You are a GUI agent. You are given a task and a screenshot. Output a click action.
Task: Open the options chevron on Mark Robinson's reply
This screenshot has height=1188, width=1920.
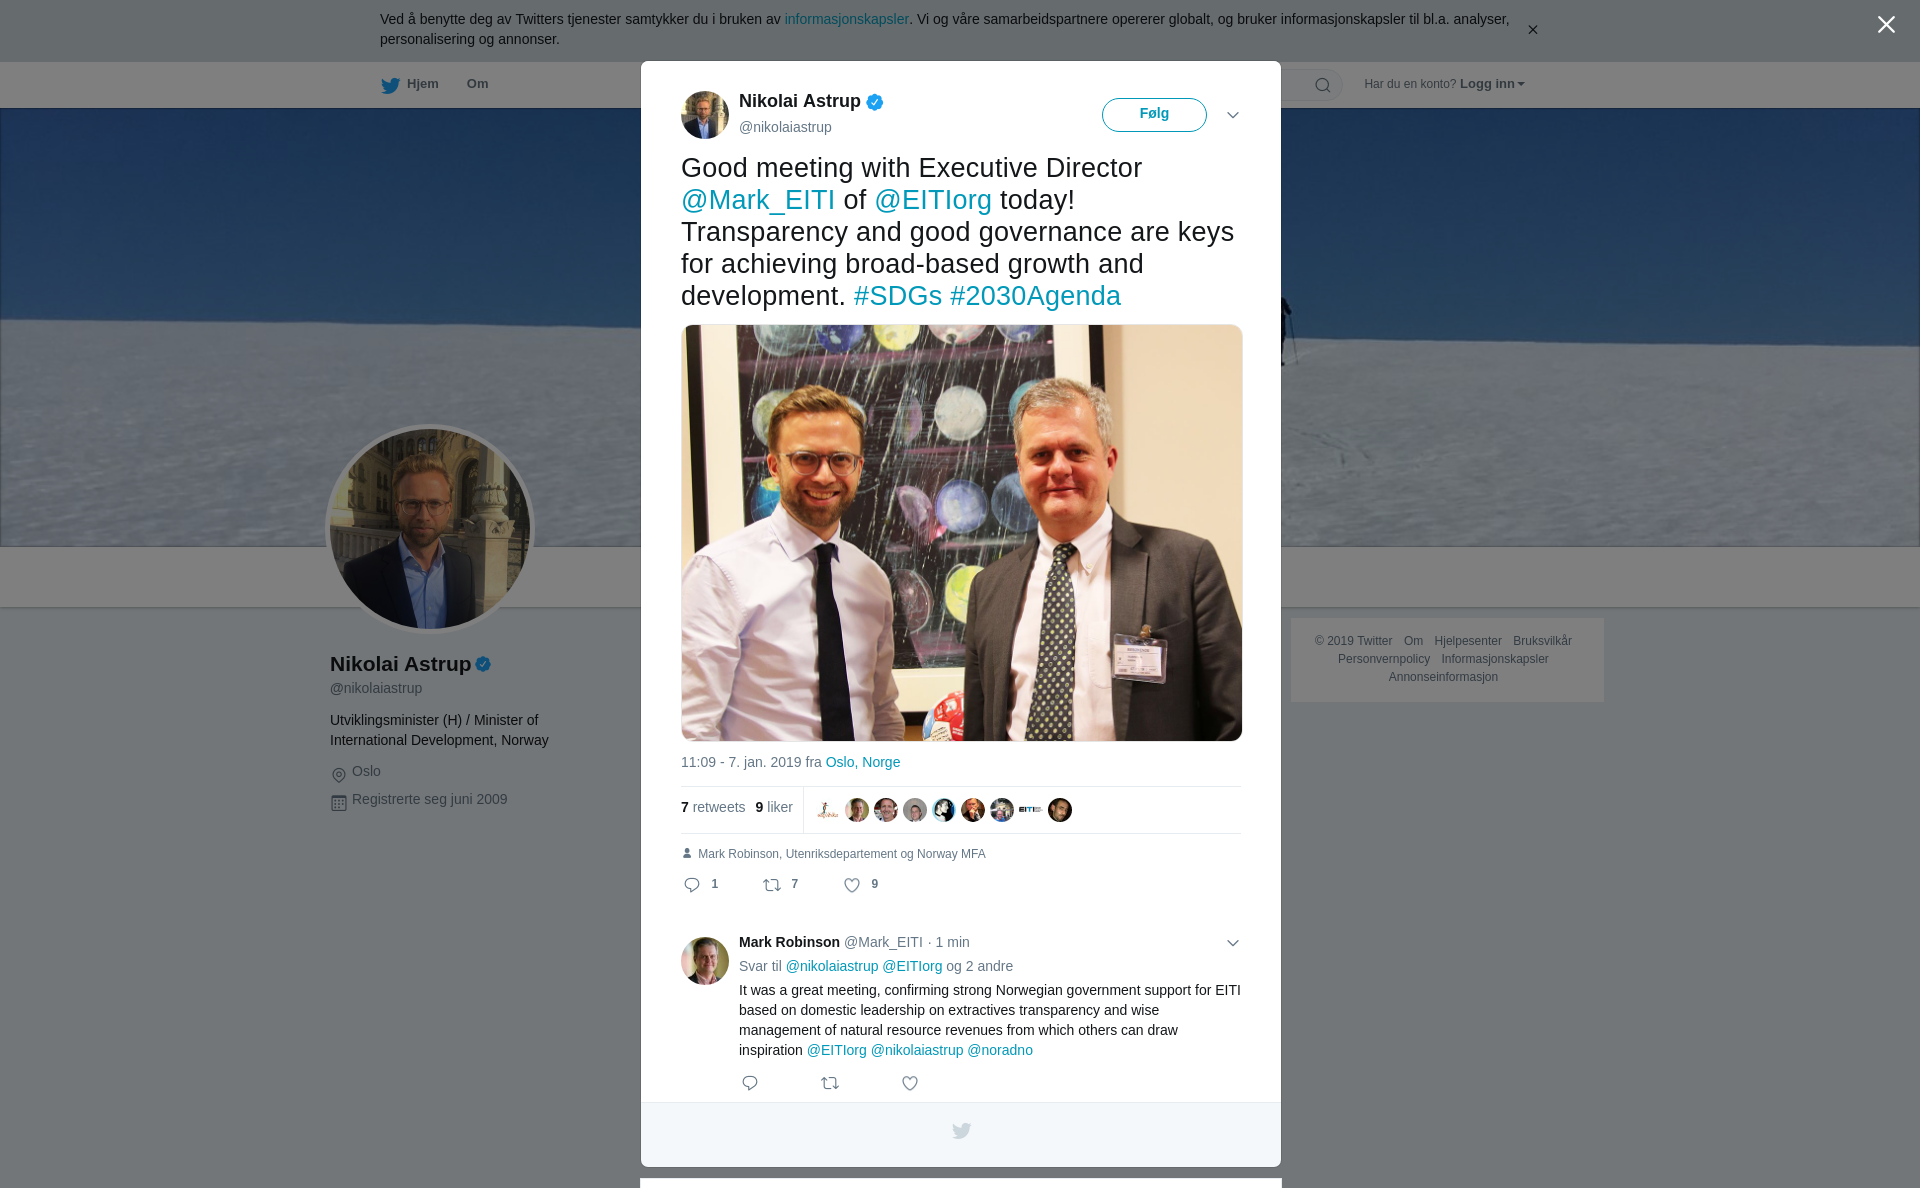pyautogui.click(x=1233, y=943)
